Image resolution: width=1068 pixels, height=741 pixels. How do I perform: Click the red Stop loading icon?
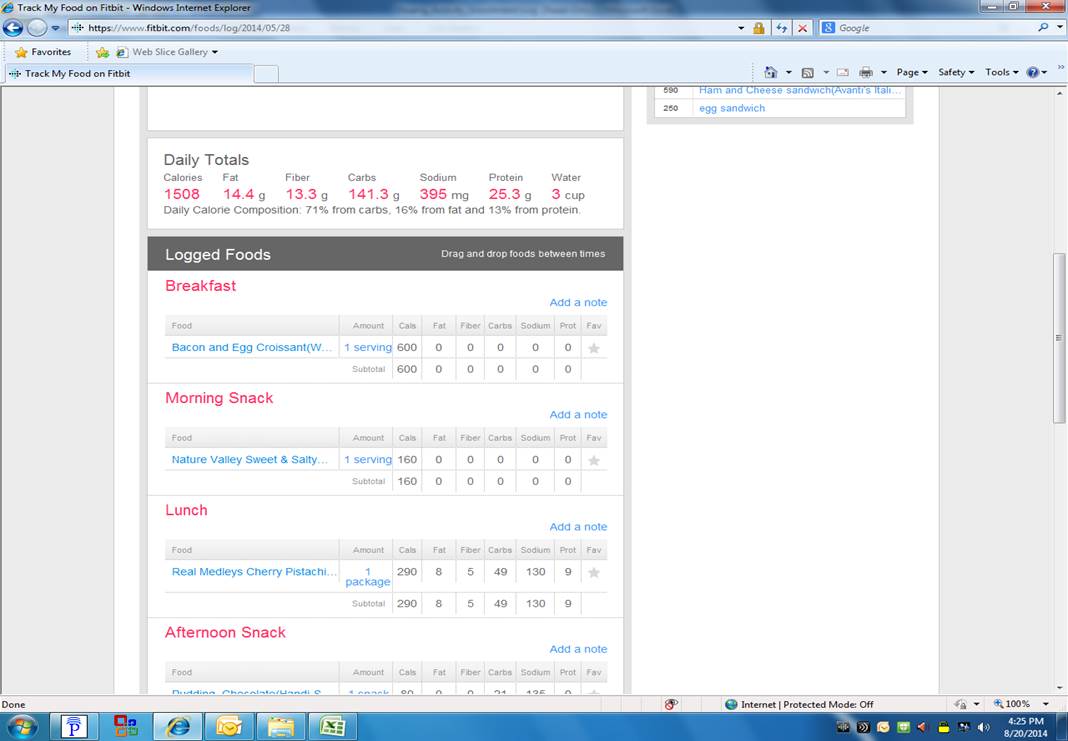802,28
